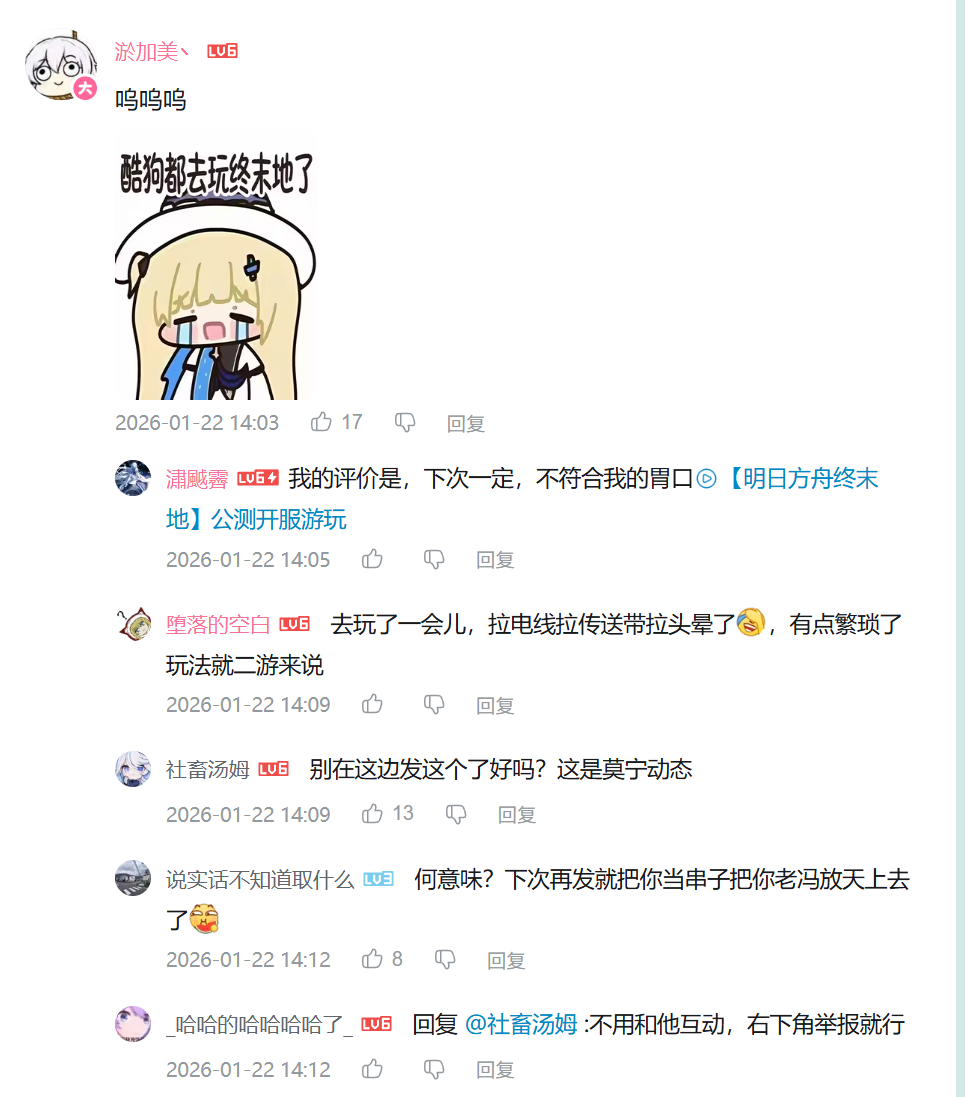This screenshot has height=1097, width=965.
Task: Like 社畜汤姆's comment with 13 likes
Action: point(372,814)
